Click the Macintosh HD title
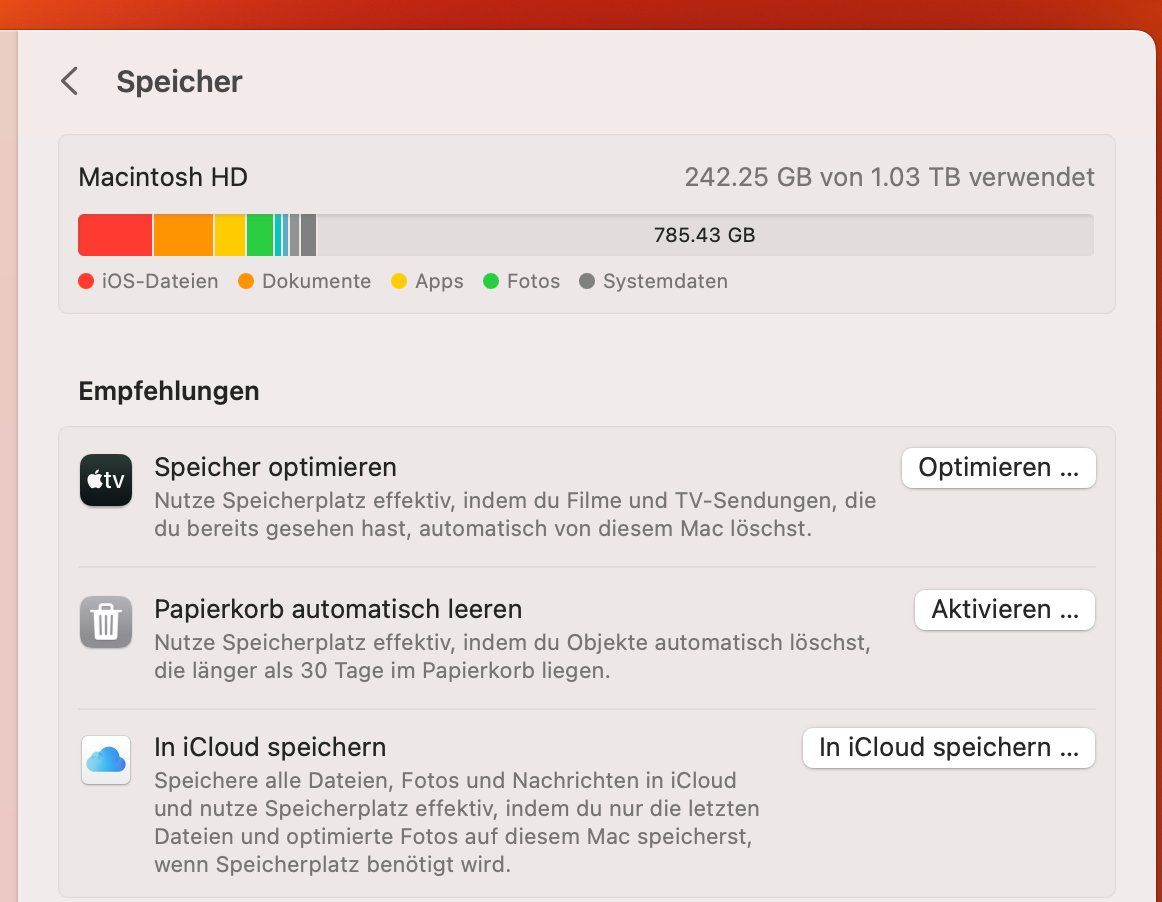The width and height of the screenshot is (1162, 902). pyautogui.click(x=162, y=177)
